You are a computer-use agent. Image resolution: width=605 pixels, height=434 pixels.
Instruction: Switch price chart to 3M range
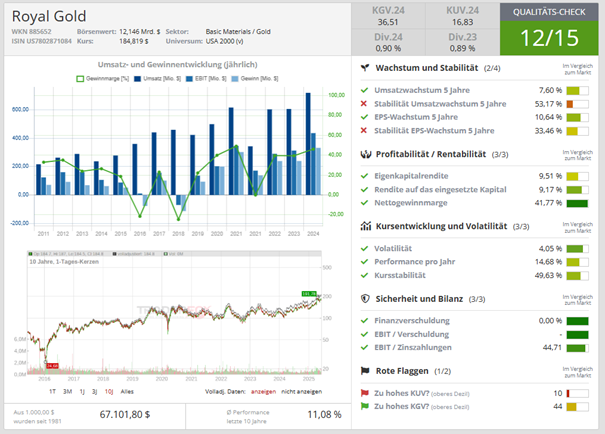tap(68, 392)
